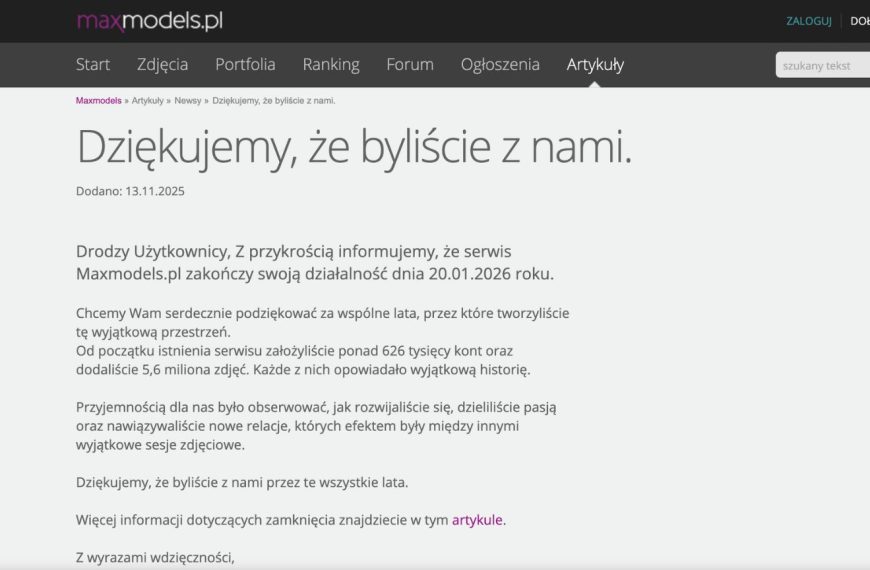Select Portfolia in the navigation bar
The height and width of the screenshot is (570, 870).
pyautogui.click(x=245, y=64)
